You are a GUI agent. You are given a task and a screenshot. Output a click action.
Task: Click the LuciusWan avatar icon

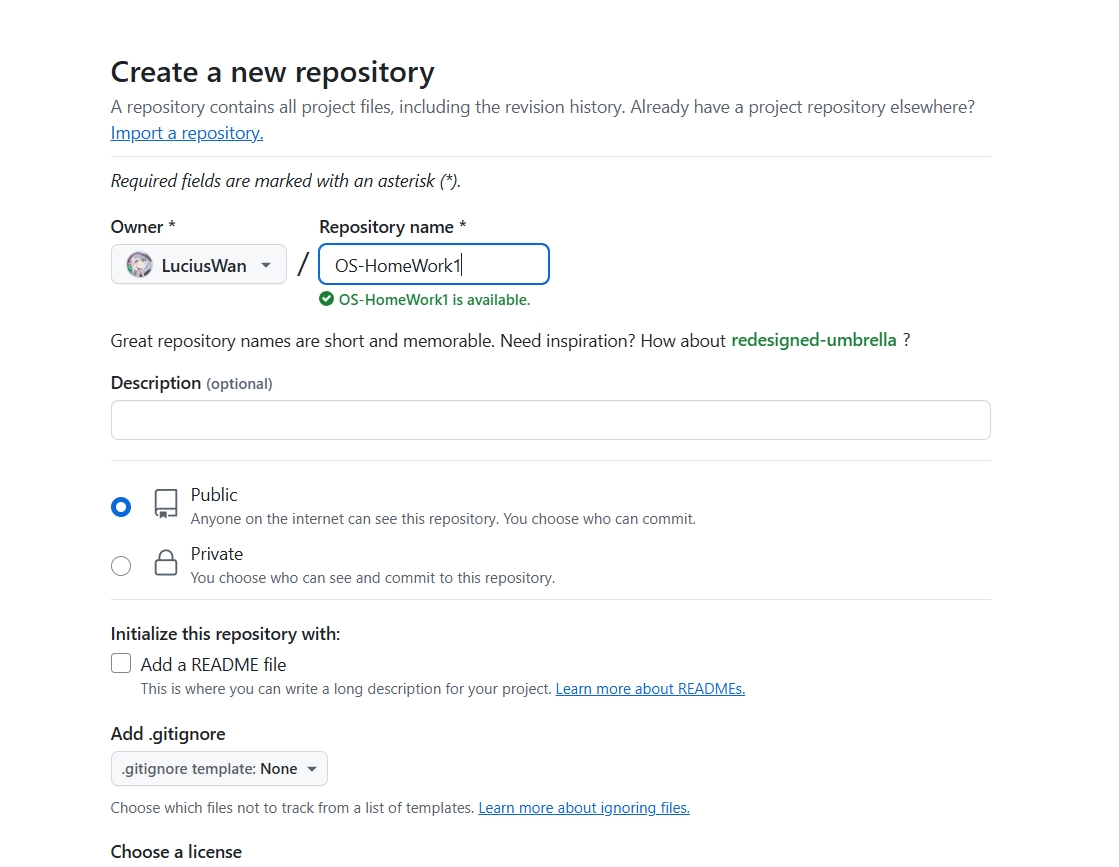click(x=139, y=265)
